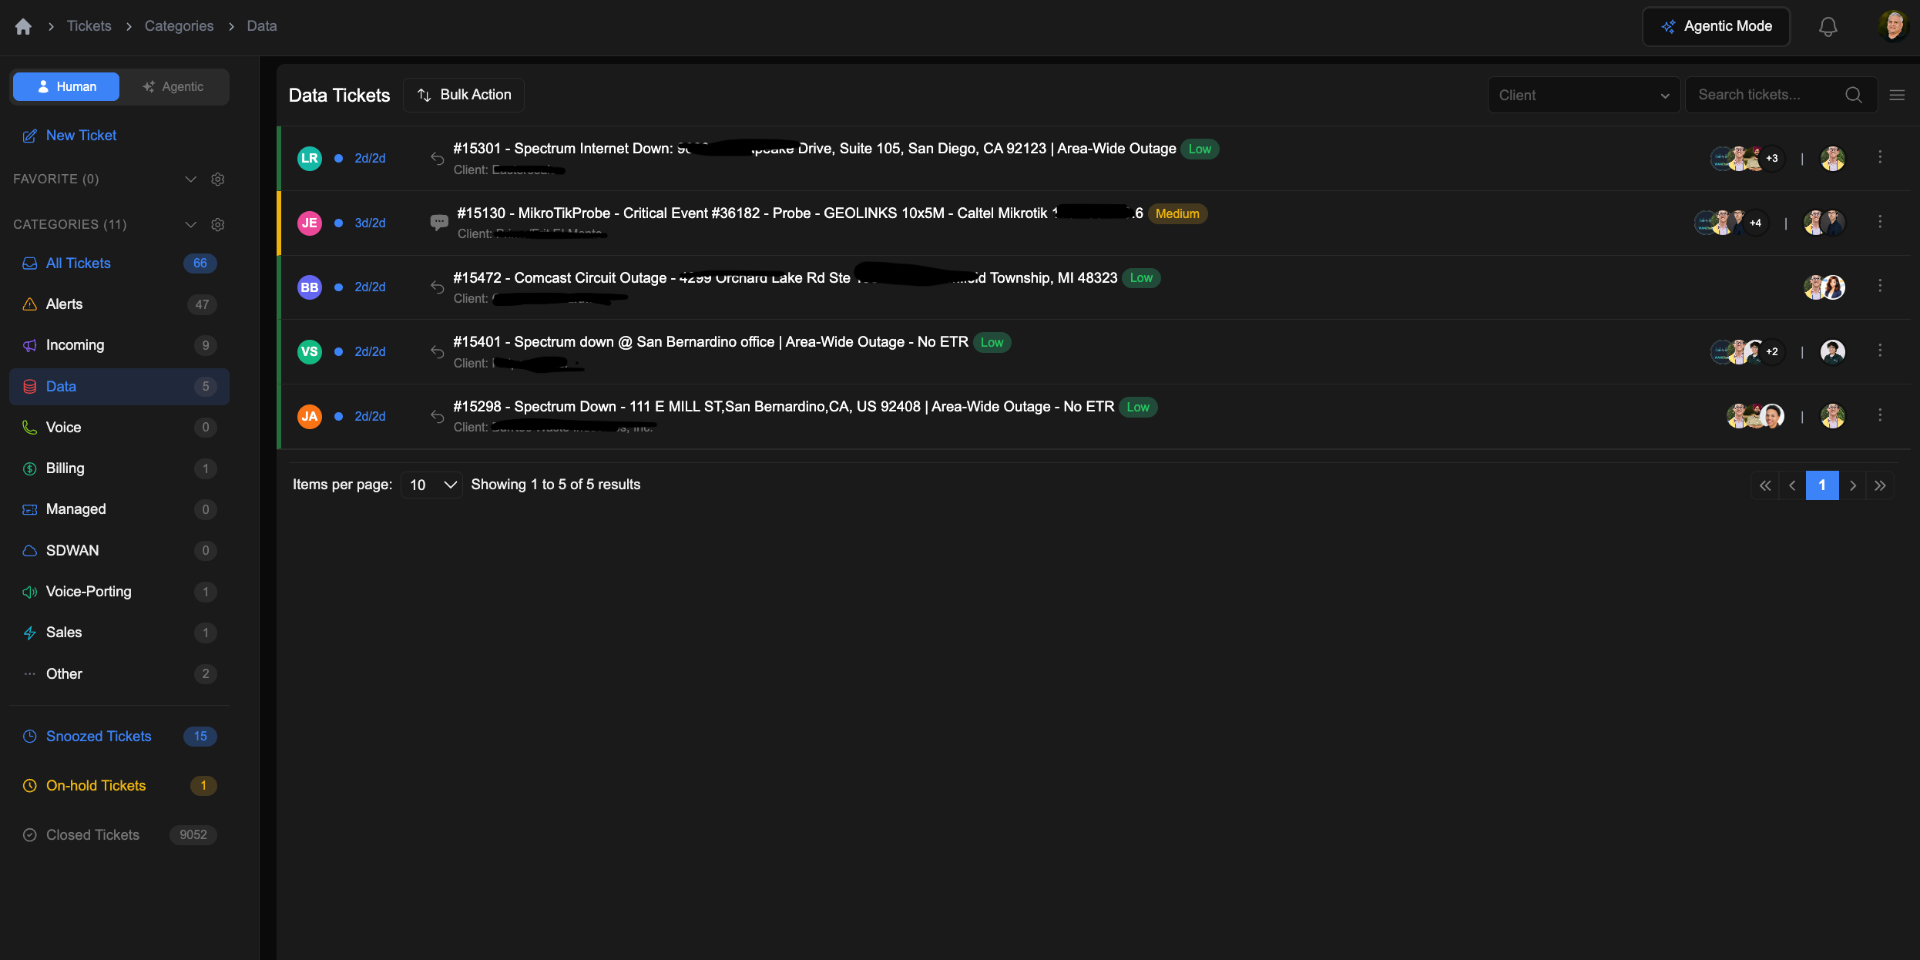Image resolution: width=1920 pixels, height=960 pixels.
Task: Open the Voice category via phone icon
Action: tap(29, 427)
